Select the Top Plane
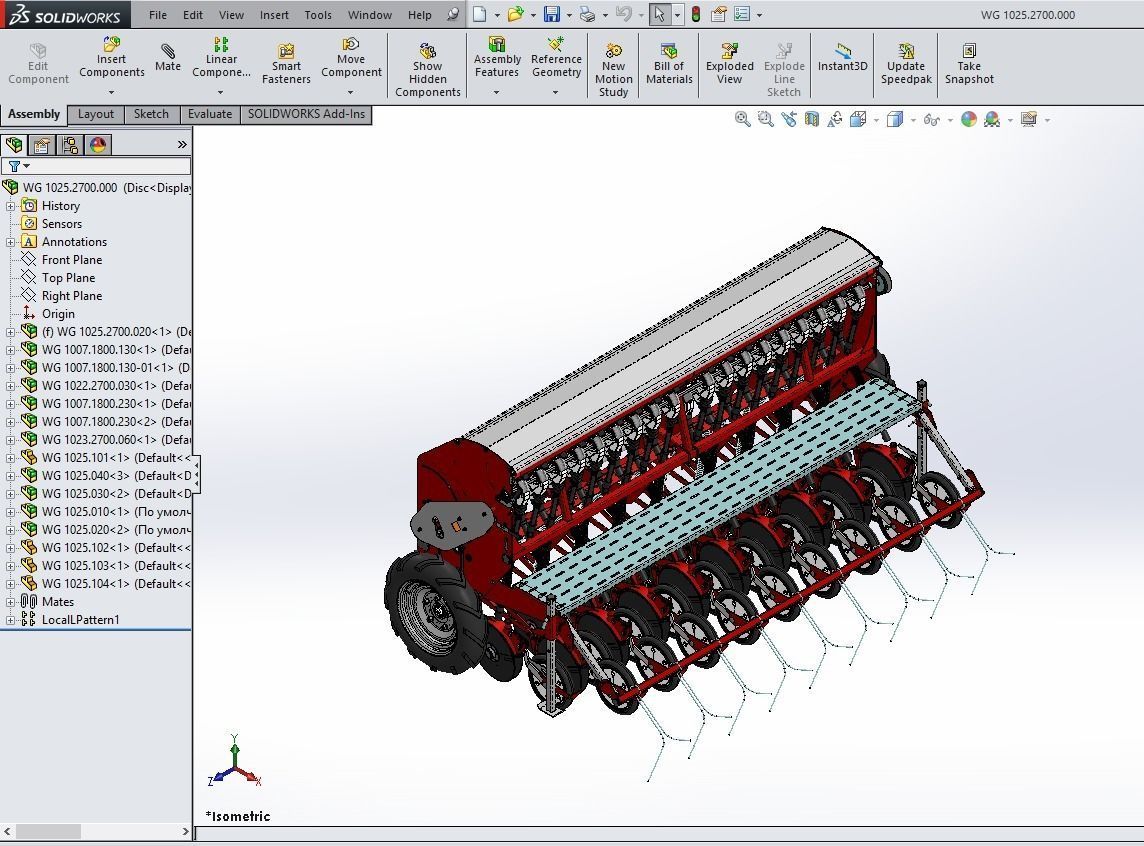 [x=69, y=278]
